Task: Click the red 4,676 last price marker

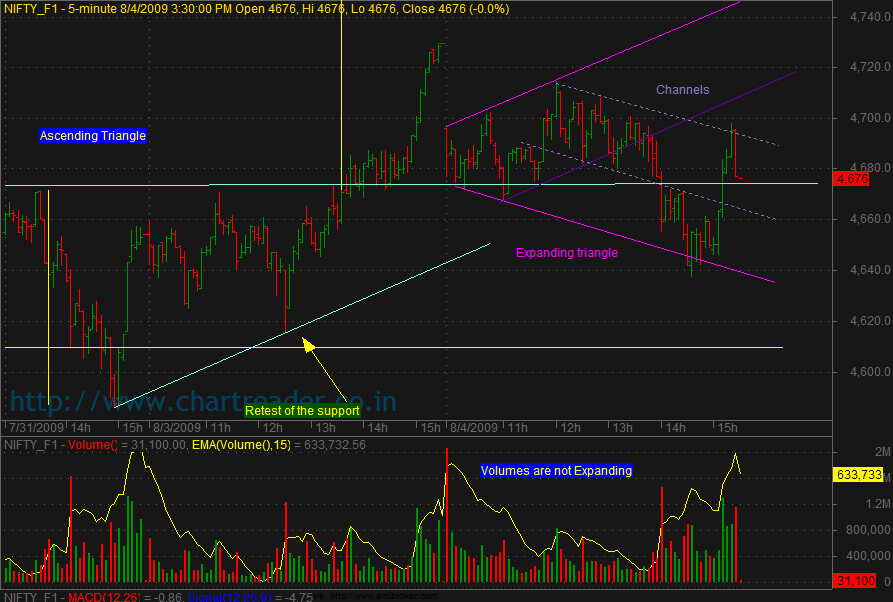Action: [x=852, y=179]
